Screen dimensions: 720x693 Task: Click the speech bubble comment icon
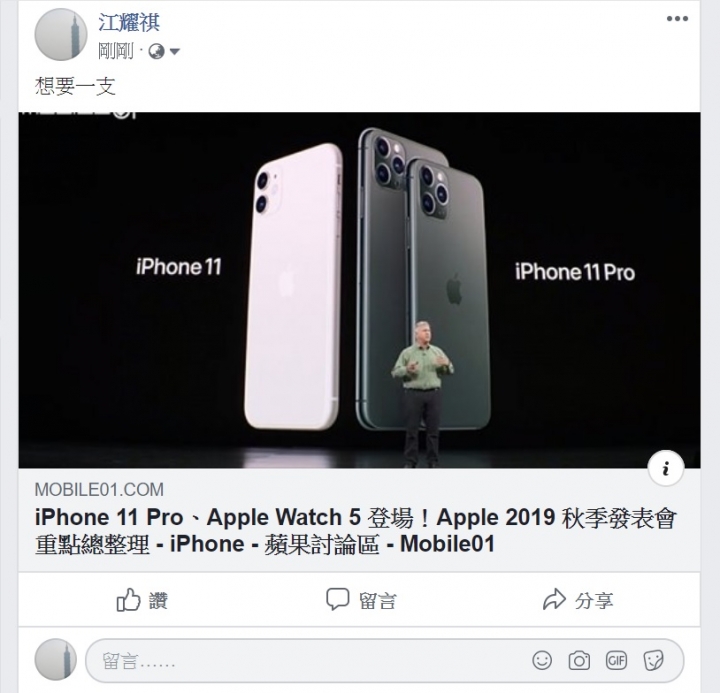tap(338, 599)
